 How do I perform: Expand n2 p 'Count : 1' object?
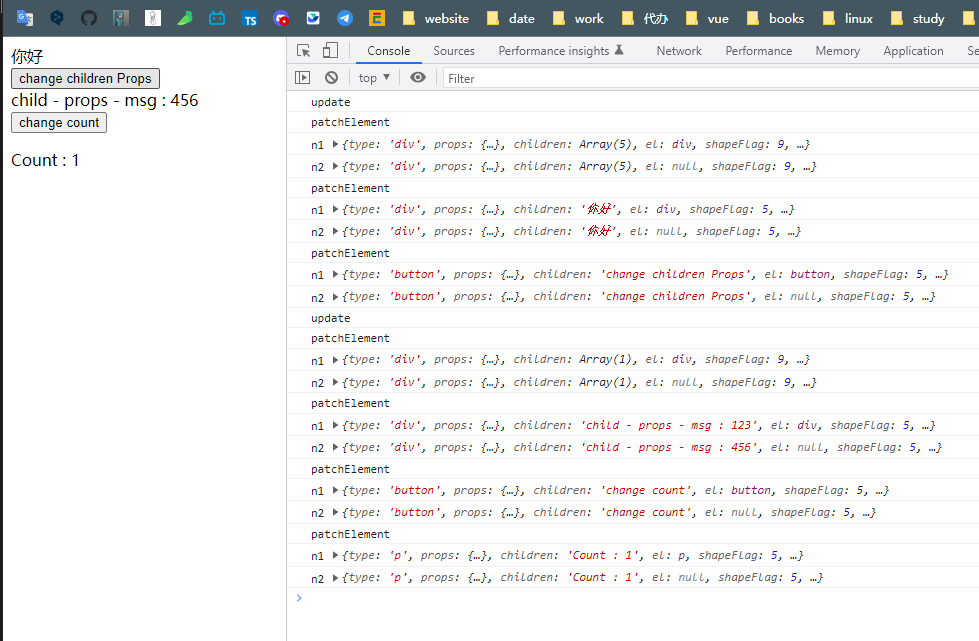click(335, 578)
